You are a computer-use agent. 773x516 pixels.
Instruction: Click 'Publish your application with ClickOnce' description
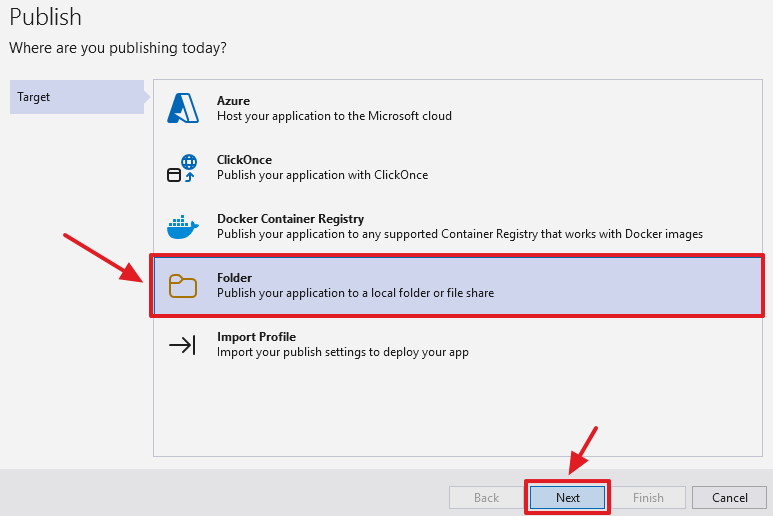(x=322, y=175)
